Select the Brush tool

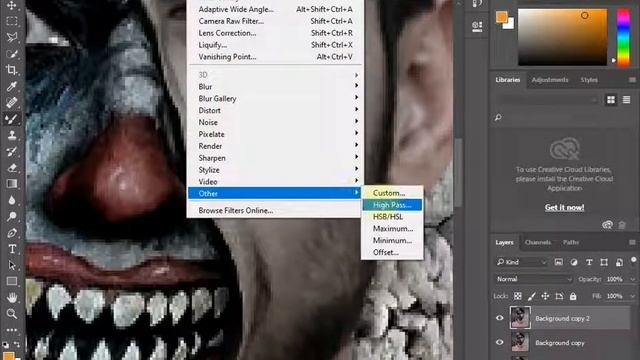(11, 119)
